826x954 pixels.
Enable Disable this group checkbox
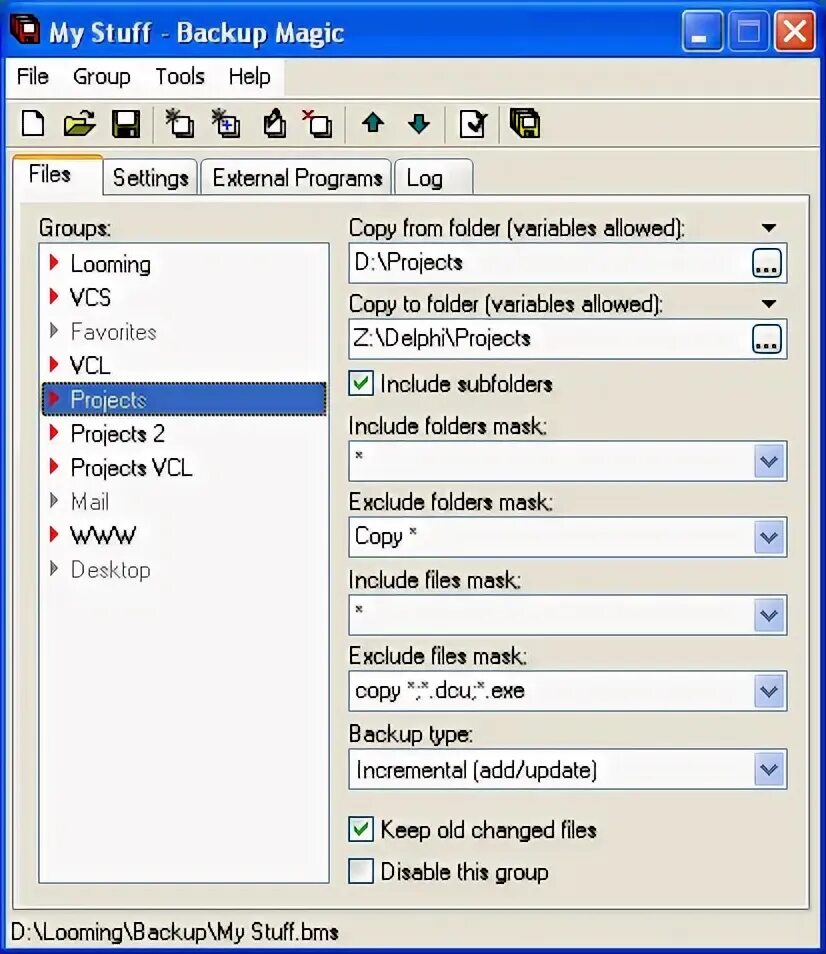point(361,871)
